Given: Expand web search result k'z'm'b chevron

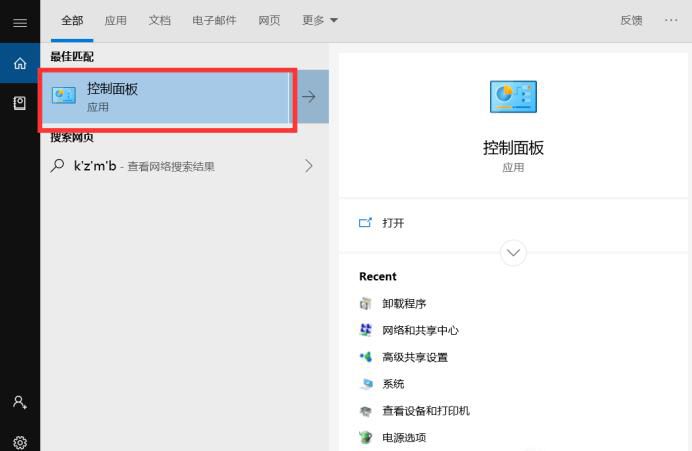Looking at the screenshot, I should tap(309, 166).
